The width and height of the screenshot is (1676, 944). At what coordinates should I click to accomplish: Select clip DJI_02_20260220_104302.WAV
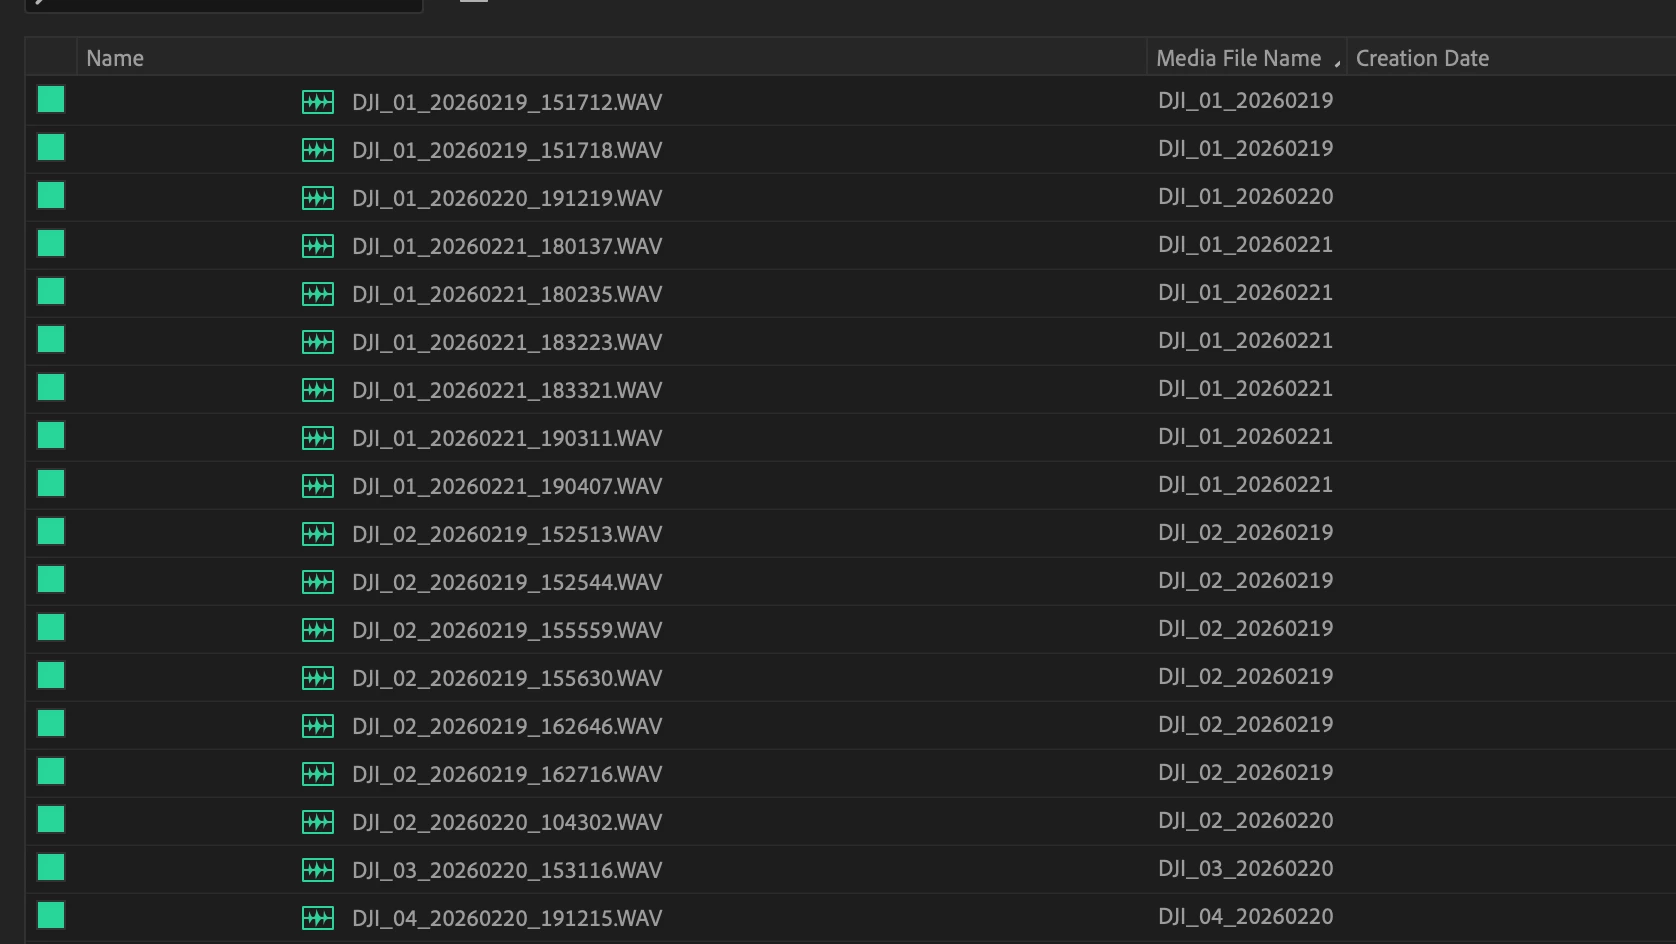507,822
